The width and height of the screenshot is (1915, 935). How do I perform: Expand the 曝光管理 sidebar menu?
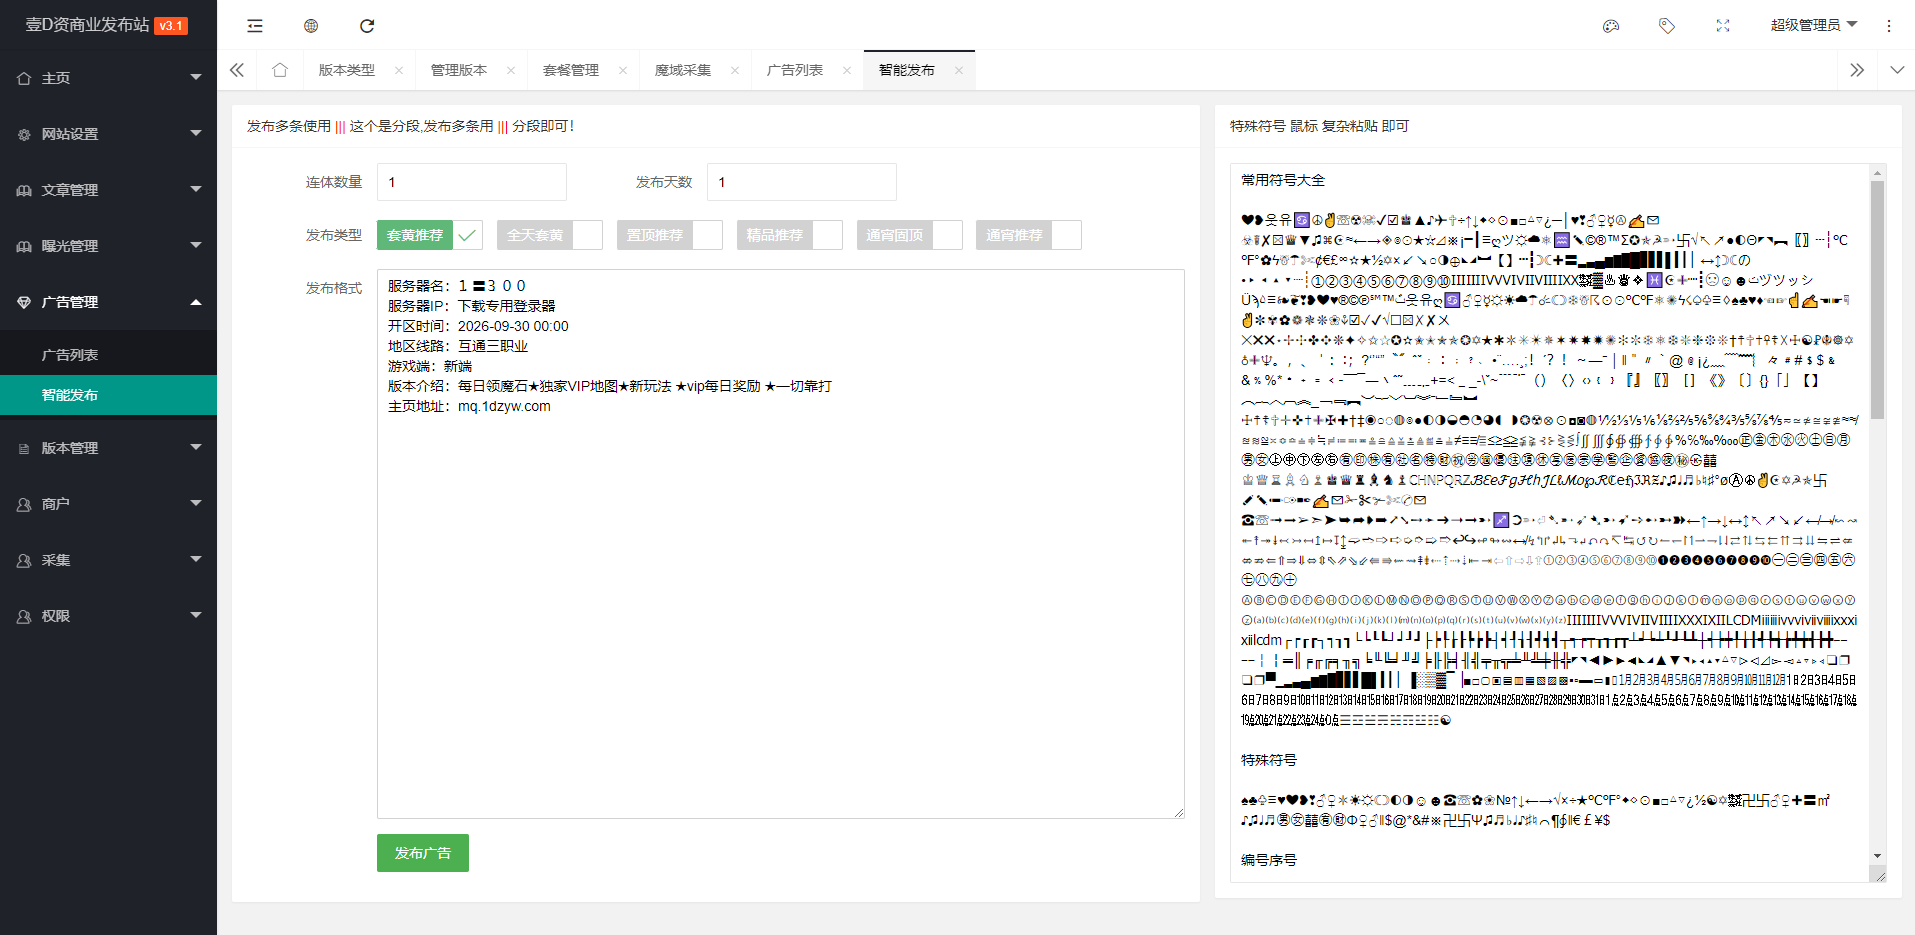pyautogui.click(x=108, y=246)
